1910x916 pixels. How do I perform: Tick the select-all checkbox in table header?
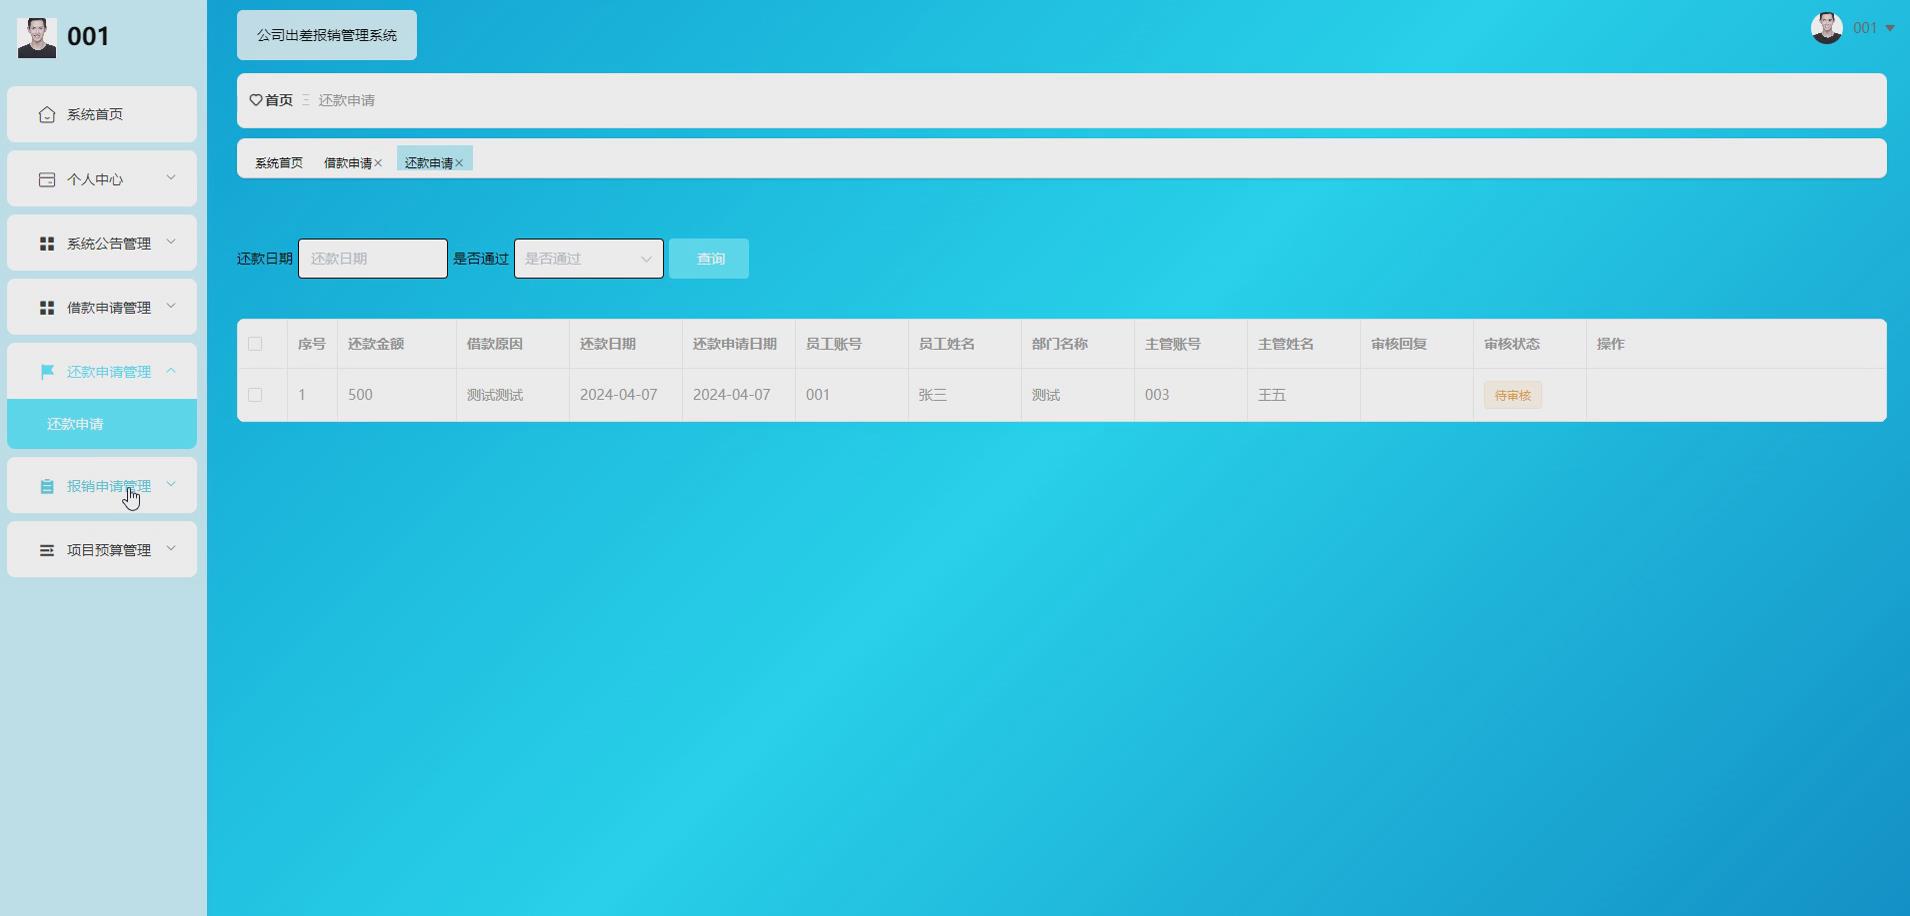click(x=255, y=344)
